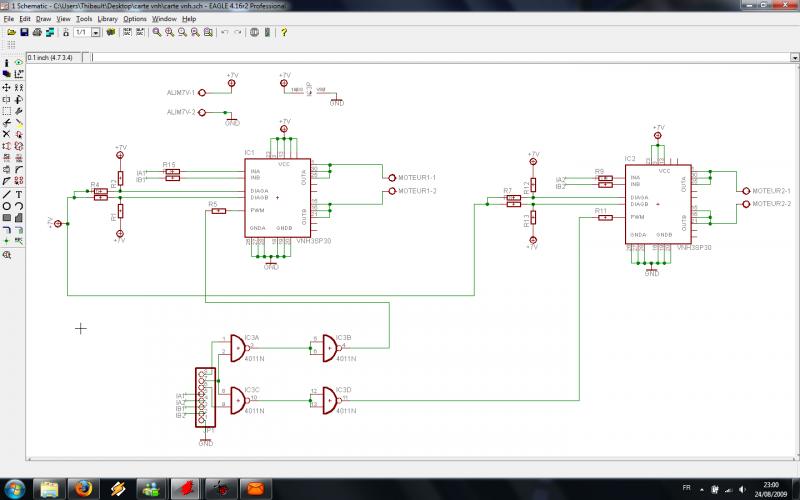Viewport: 800px width, 500px height.
Task: Select the Arc tool
Action: tap(19, 206)
